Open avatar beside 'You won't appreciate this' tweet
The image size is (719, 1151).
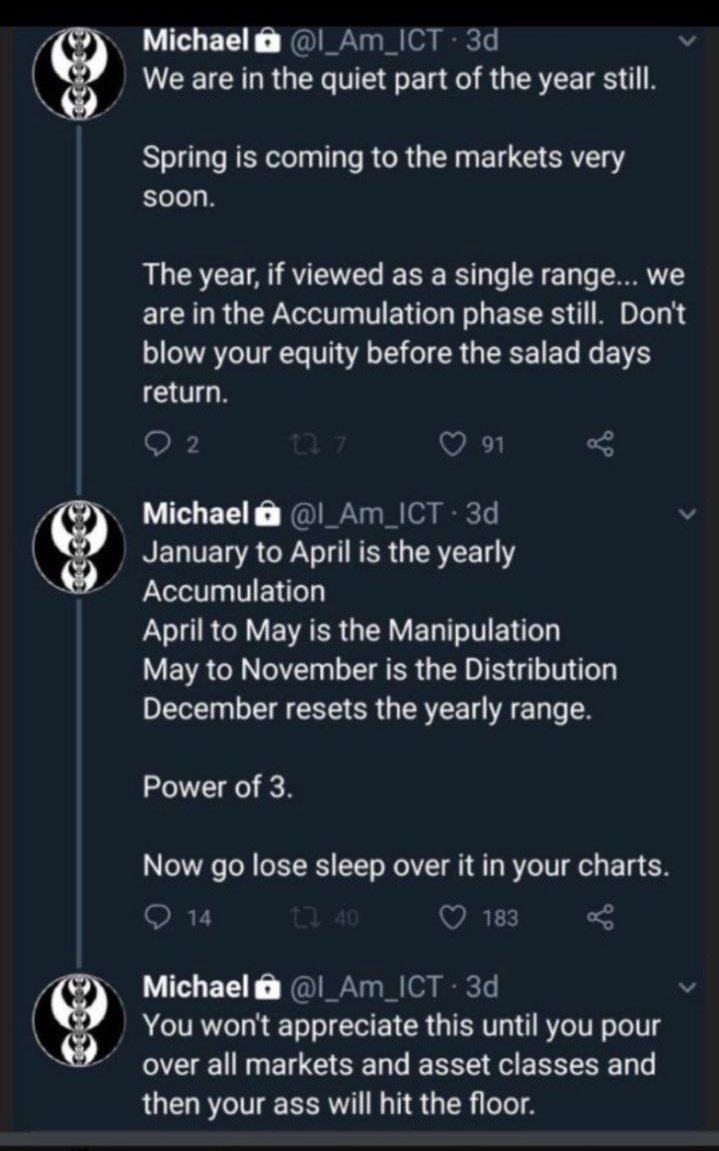(x=77, y=1020)
